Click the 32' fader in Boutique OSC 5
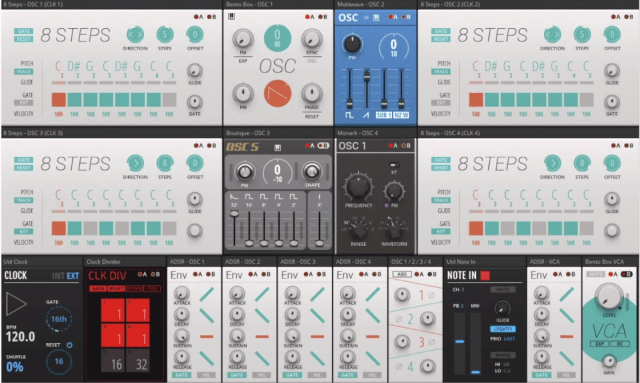The width and height of the screenshot is (640, 383). 234,228
